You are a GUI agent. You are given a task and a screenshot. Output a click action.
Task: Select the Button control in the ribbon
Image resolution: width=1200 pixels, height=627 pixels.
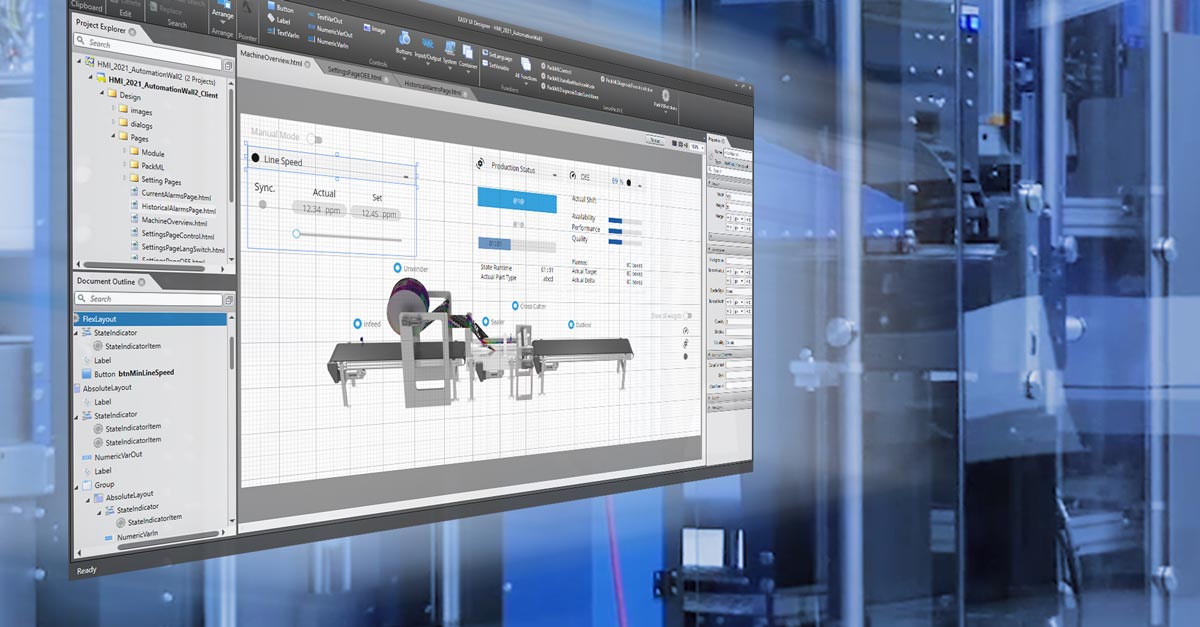click(x=280, y=7)
